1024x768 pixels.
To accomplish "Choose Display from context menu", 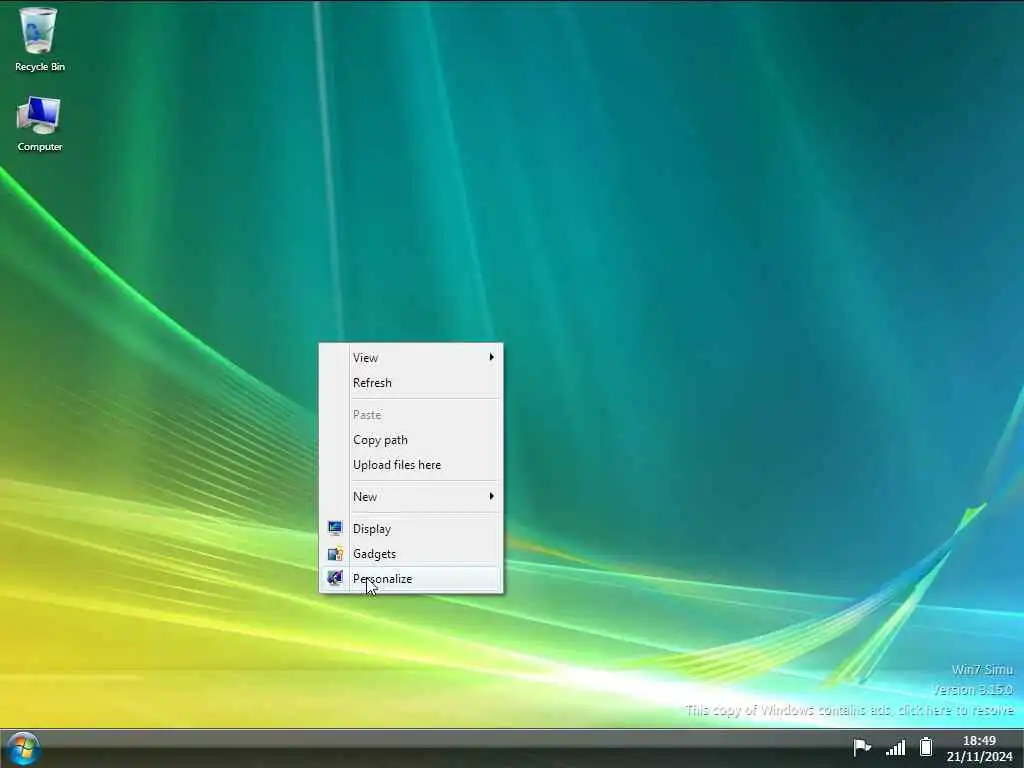I will pyautogui.click(x=411, y=529).
